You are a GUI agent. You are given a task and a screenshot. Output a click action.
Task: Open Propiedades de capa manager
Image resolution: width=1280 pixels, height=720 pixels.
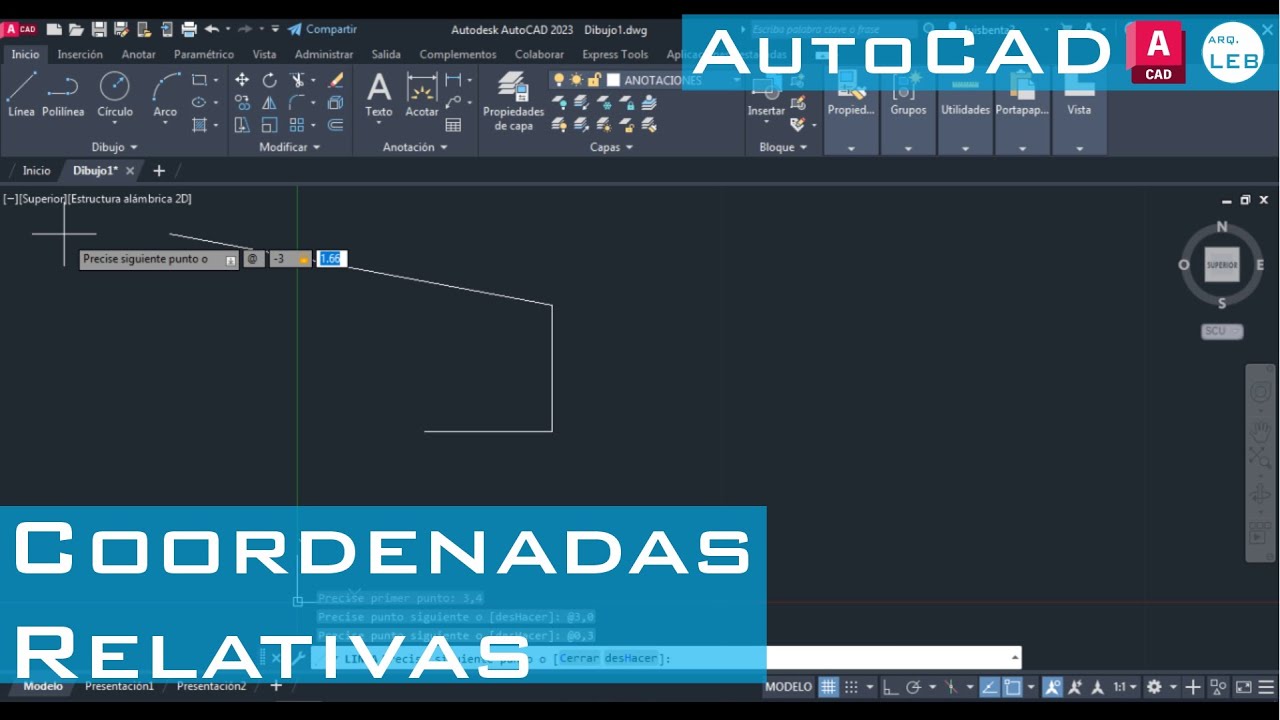tap(514, 102)
